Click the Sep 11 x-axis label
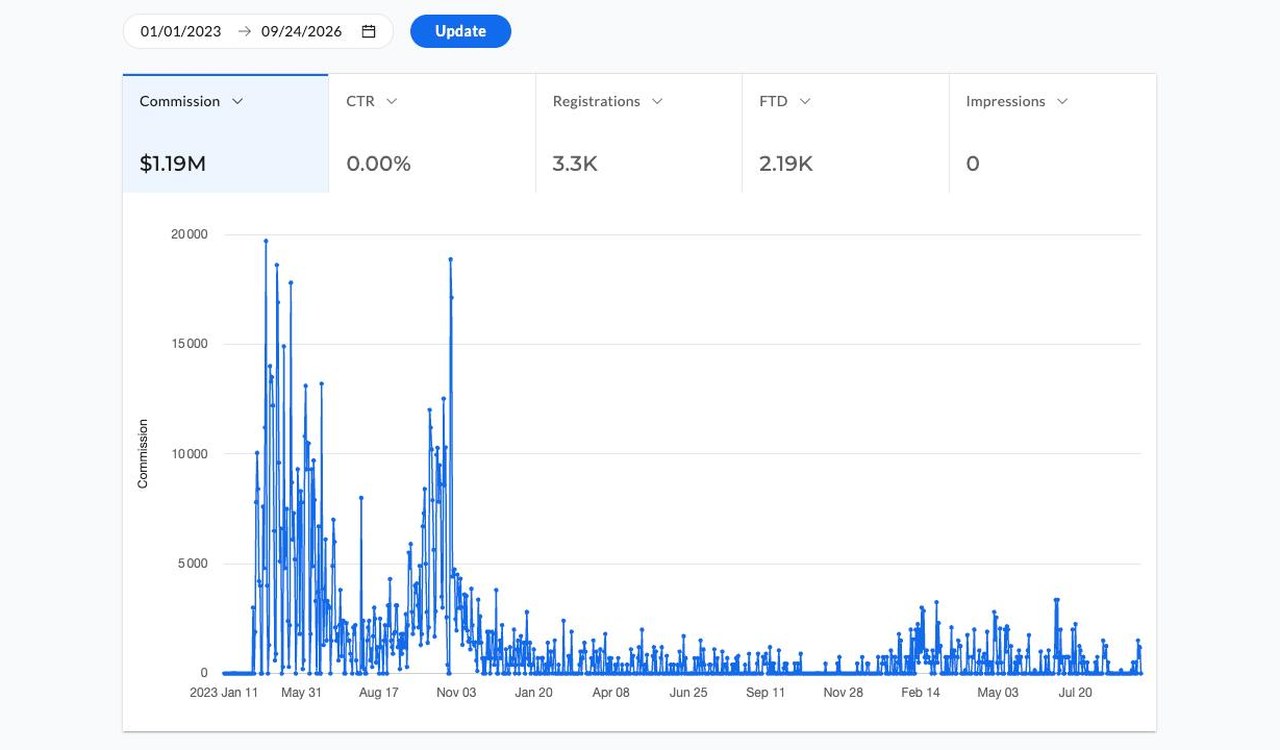The image size is (1280, 750). tap(765, 692)
